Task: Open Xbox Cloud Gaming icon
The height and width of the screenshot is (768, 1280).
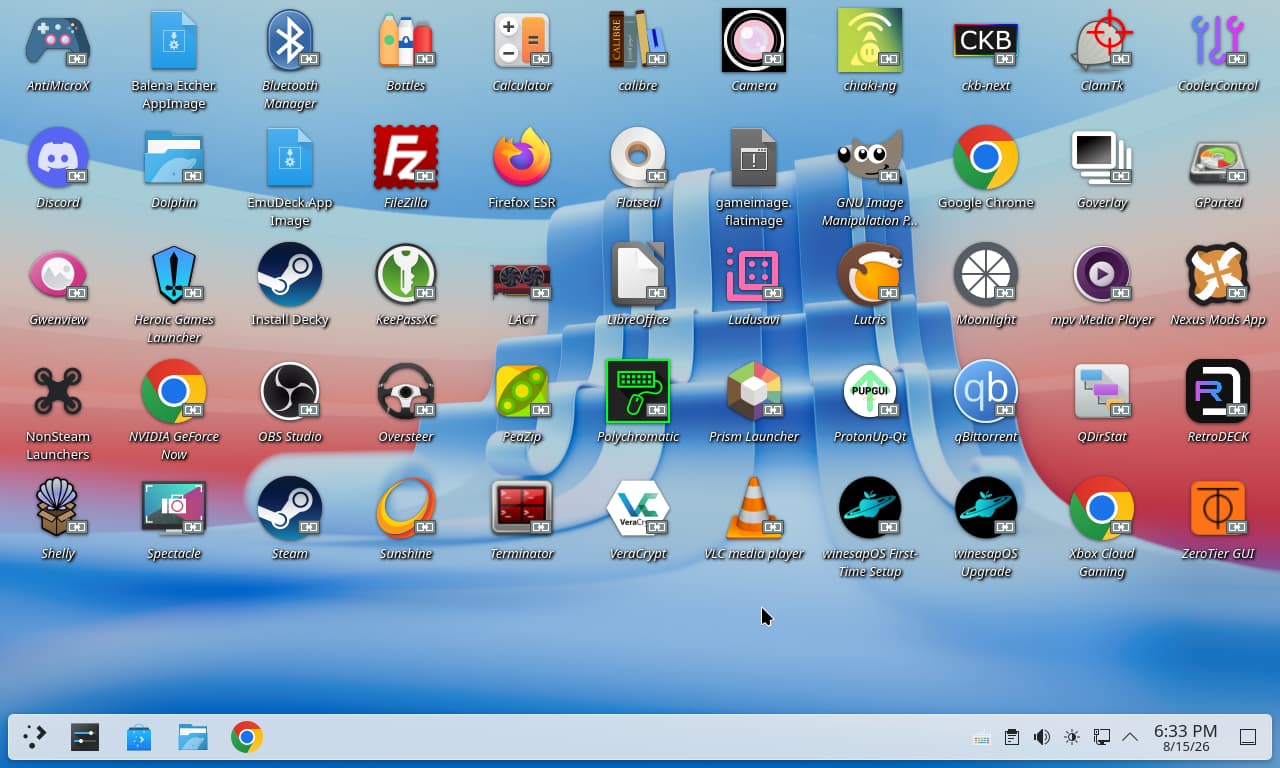Action: click(x=1102, y=509)
